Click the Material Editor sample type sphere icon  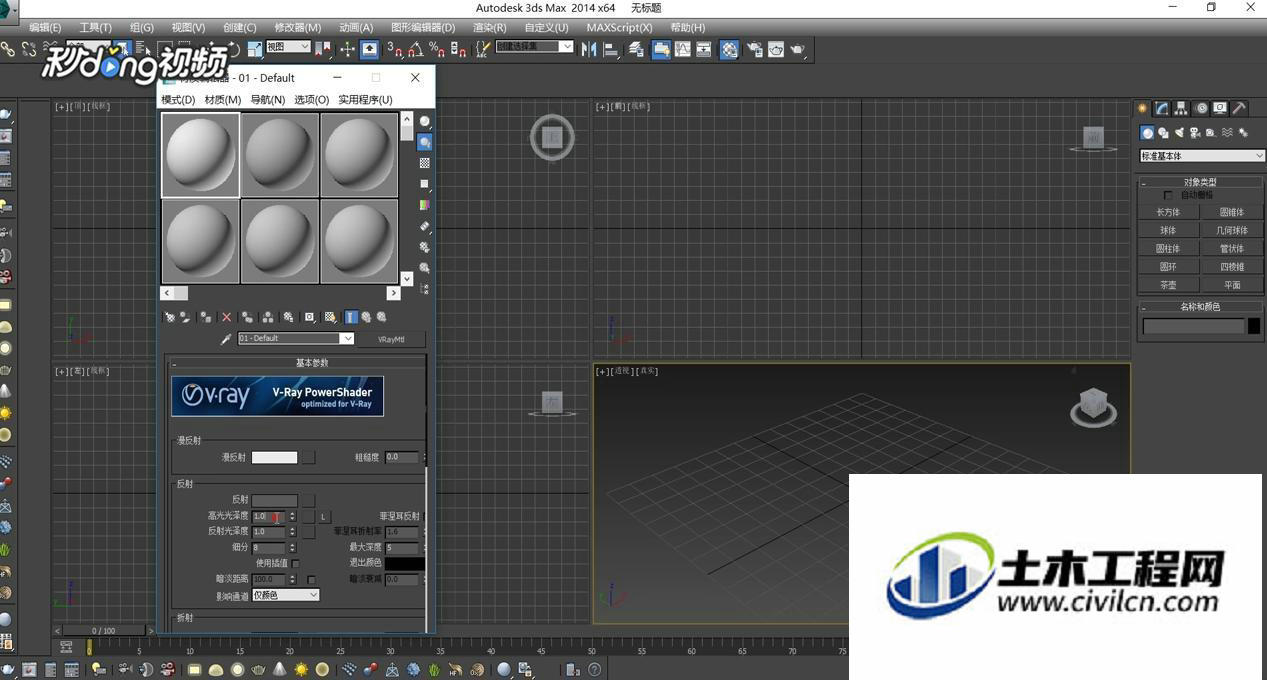[x=425, y=121]
